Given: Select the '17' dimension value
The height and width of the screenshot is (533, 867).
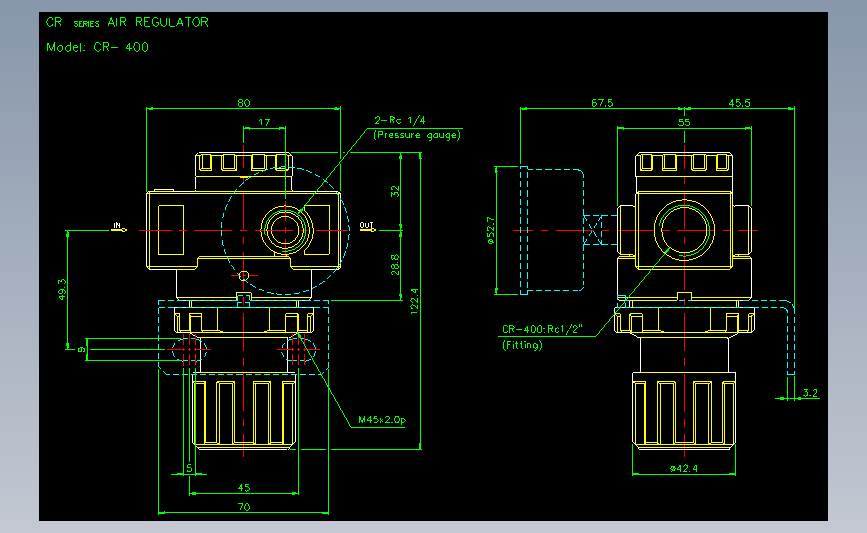Looking at the screenshot, I should pos(264,122).
